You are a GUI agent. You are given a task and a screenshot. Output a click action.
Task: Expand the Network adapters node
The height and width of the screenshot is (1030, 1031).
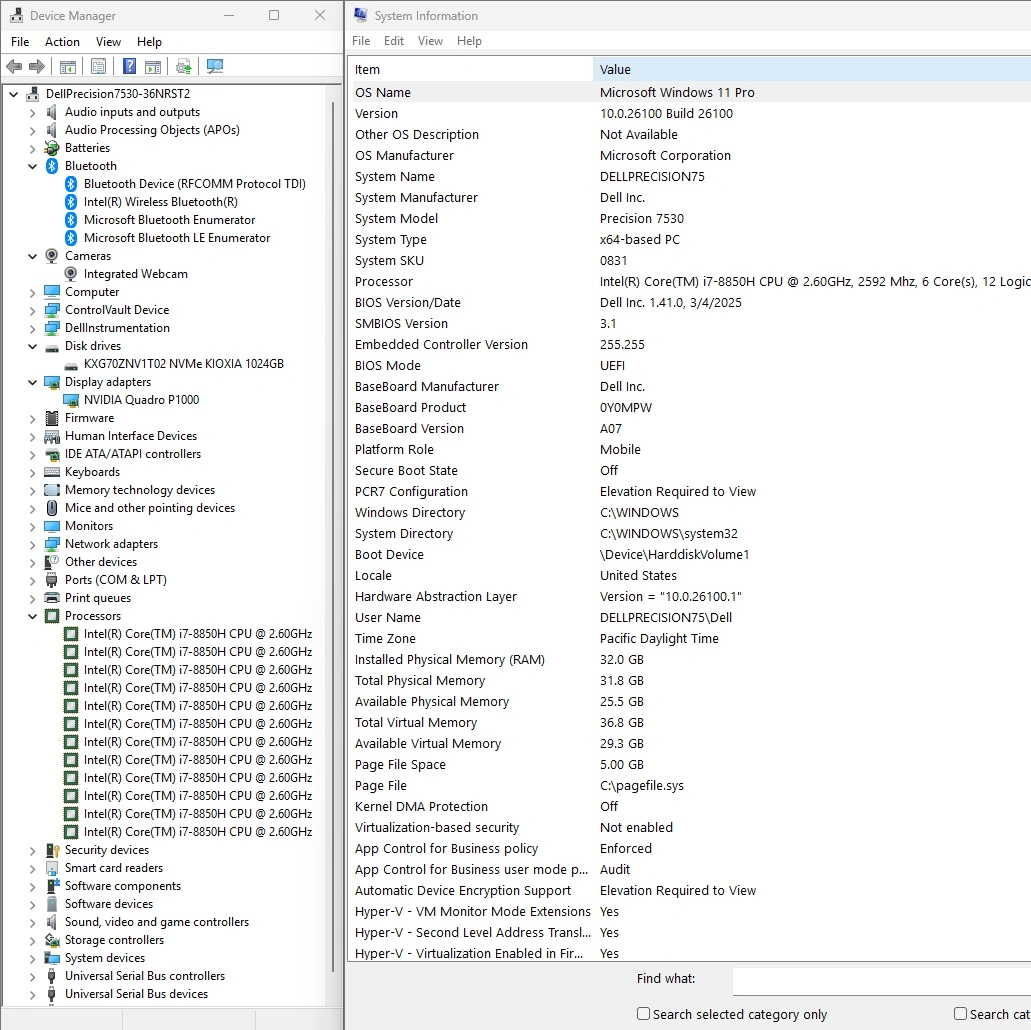pyautogui.click(x=32, y=544)
